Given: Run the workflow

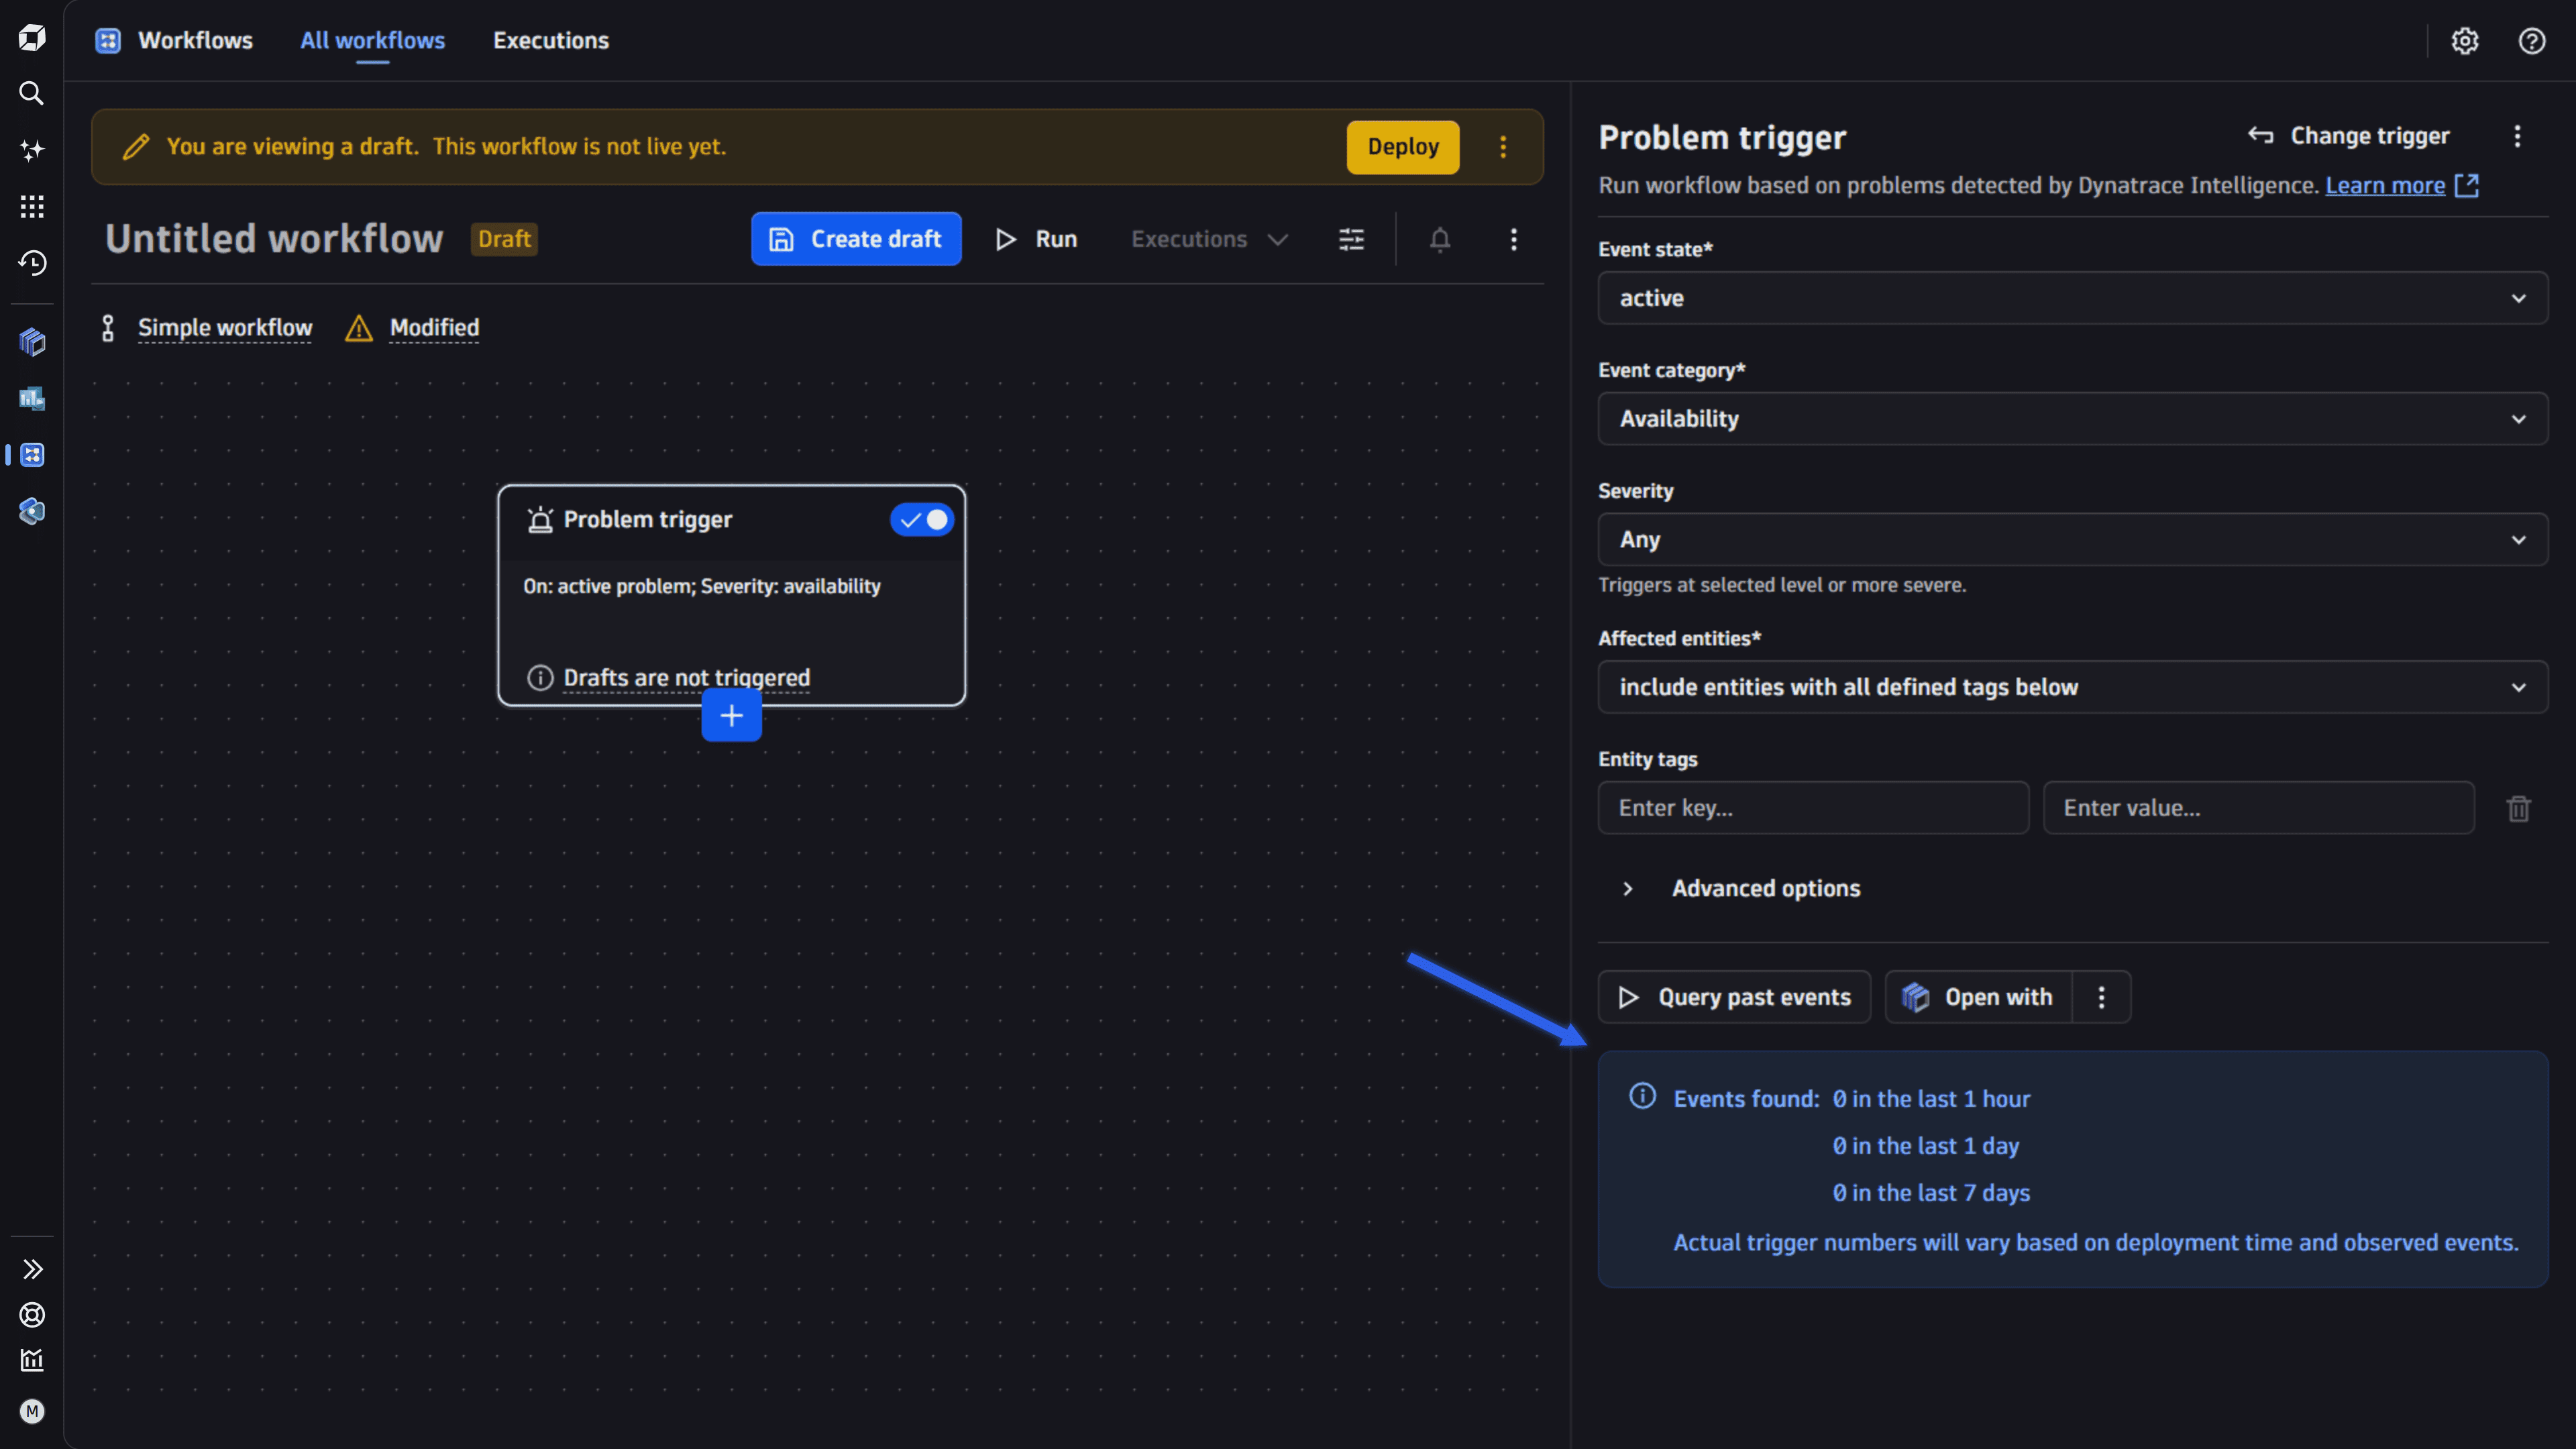Looking at the screenshot, I should [1036, 239].
